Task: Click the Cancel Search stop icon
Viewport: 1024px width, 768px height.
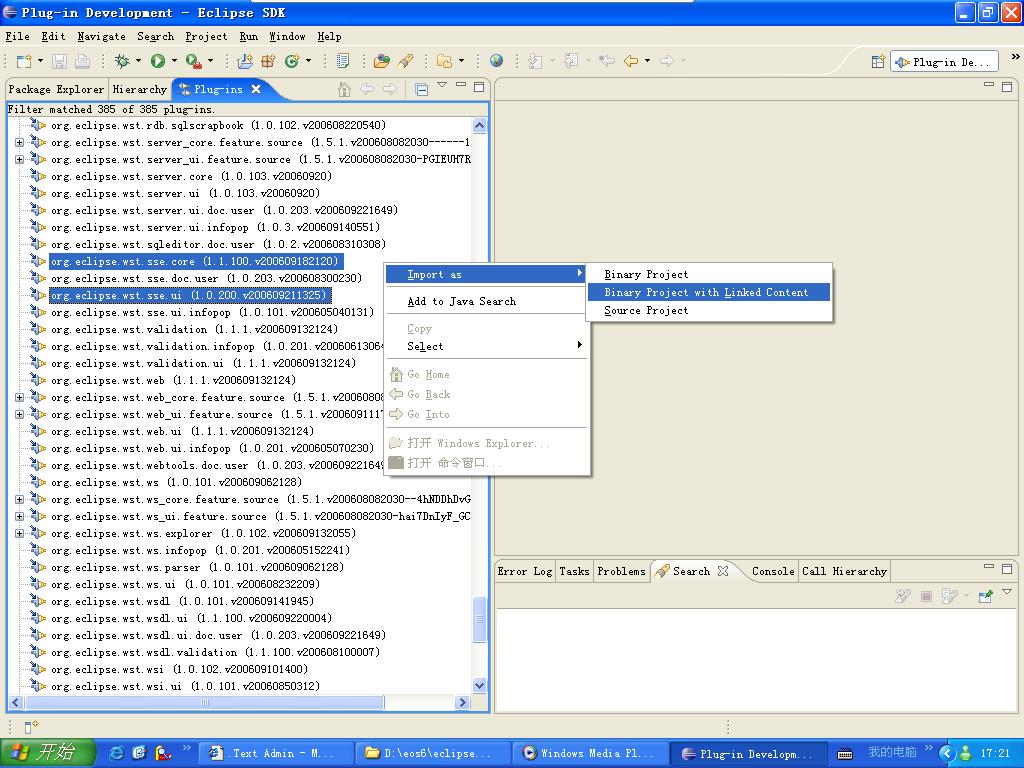Action: coord(926,596)
